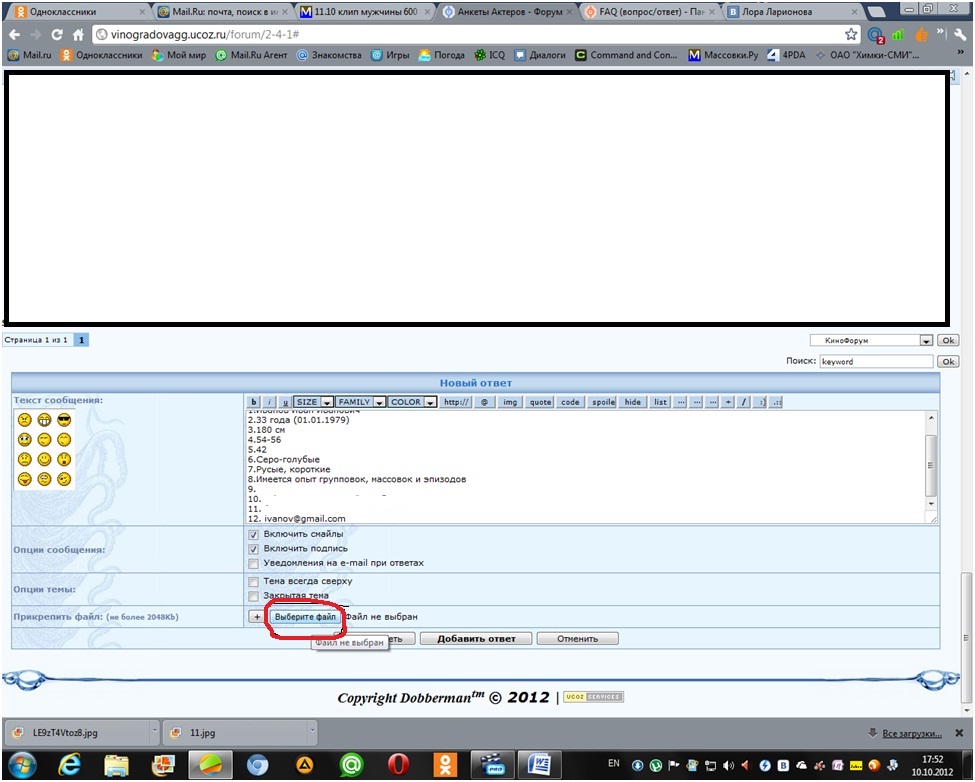Open the LE9zT4Vtoz8.jpg download options arrow
975x782 pixels.
tap(154, 732)
